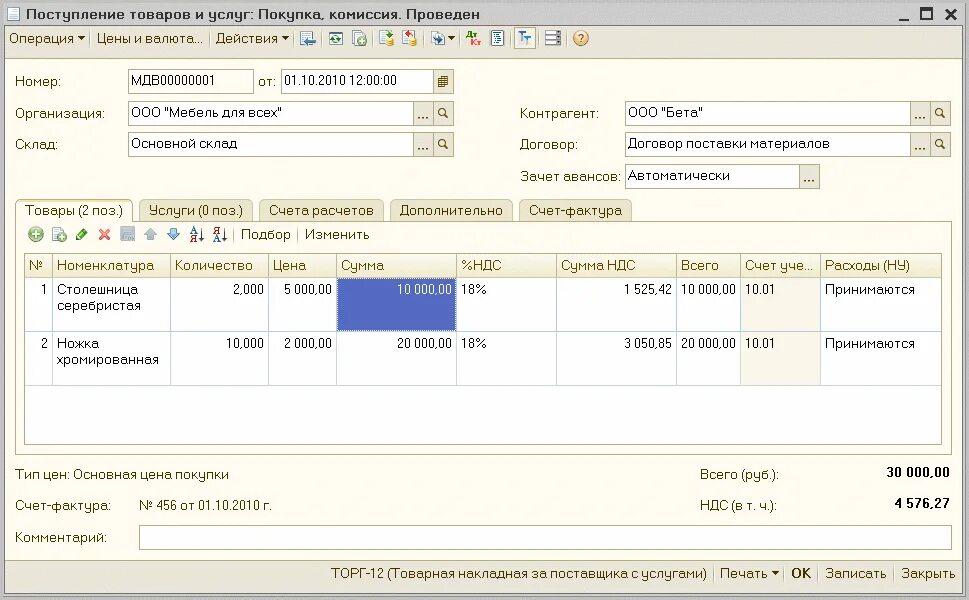
Task: Click the OK button
Action: [801, 573]
